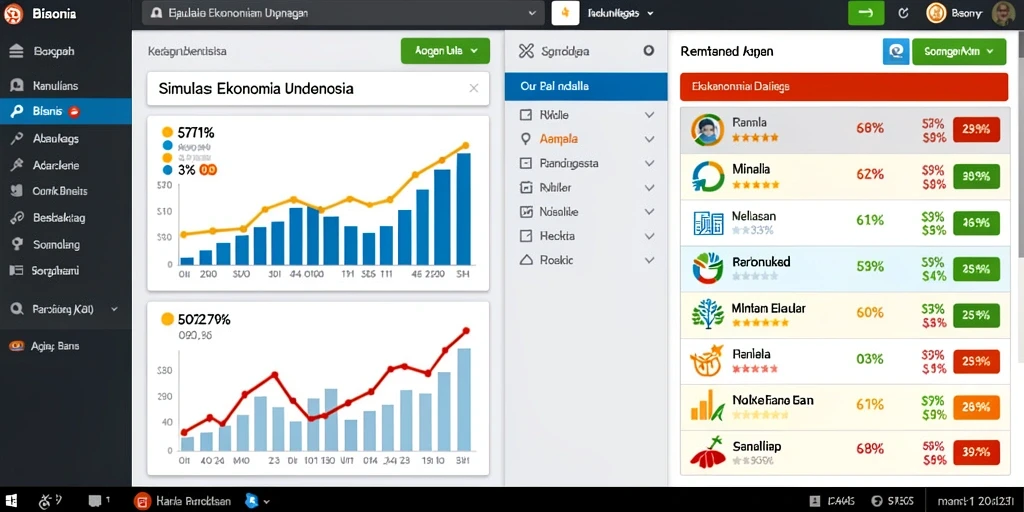Click the blue icon beside the Songan button
This screenshot has height=512, width=1024.
[x=895, y=51]
